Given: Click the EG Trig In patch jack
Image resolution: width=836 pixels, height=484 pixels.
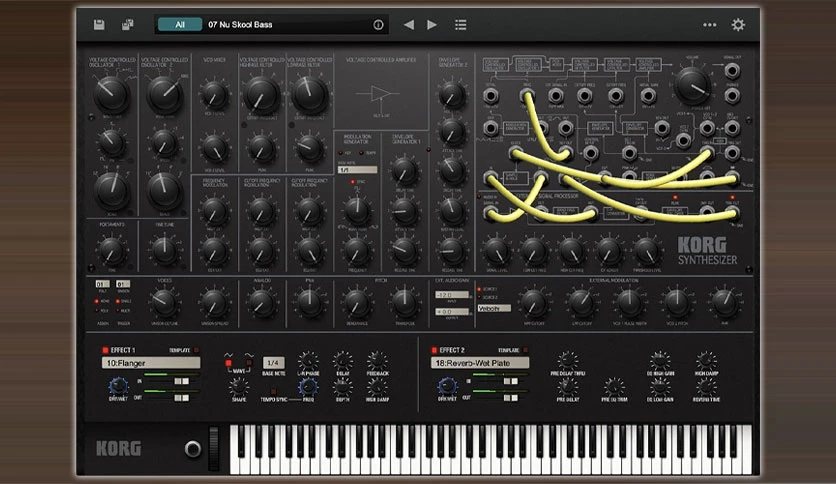Looking at the screenshot, I should click(630, 154).
